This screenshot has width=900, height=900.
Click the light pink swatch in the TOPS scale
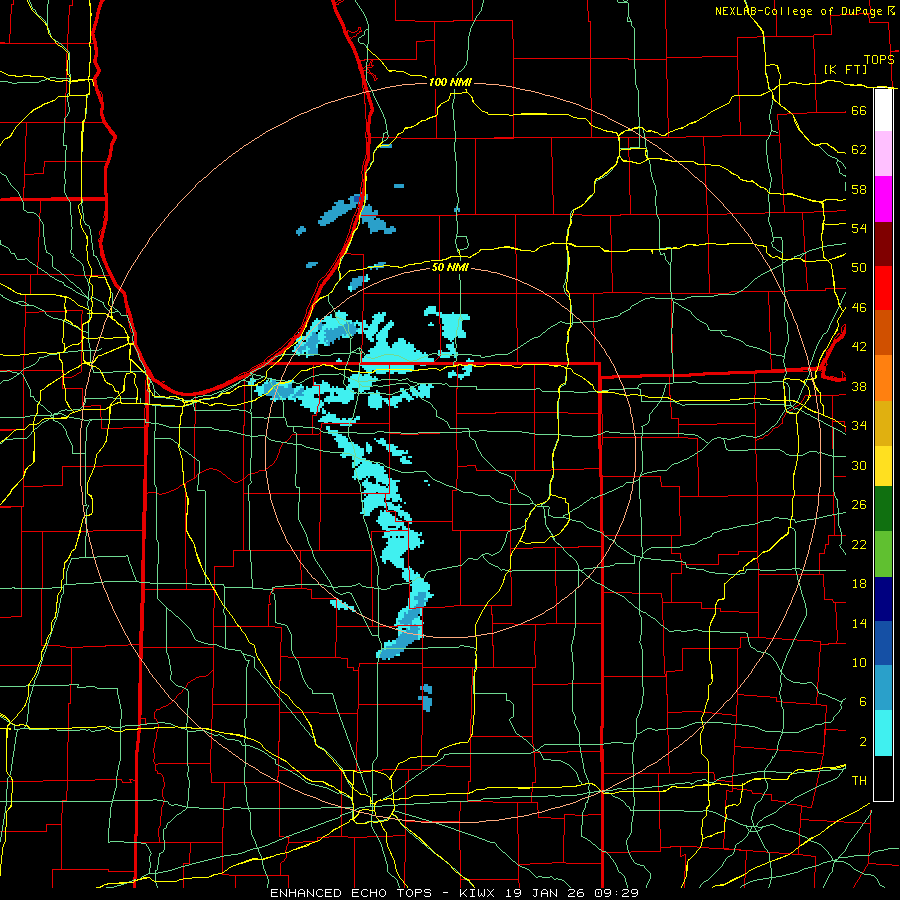(883, 154)
